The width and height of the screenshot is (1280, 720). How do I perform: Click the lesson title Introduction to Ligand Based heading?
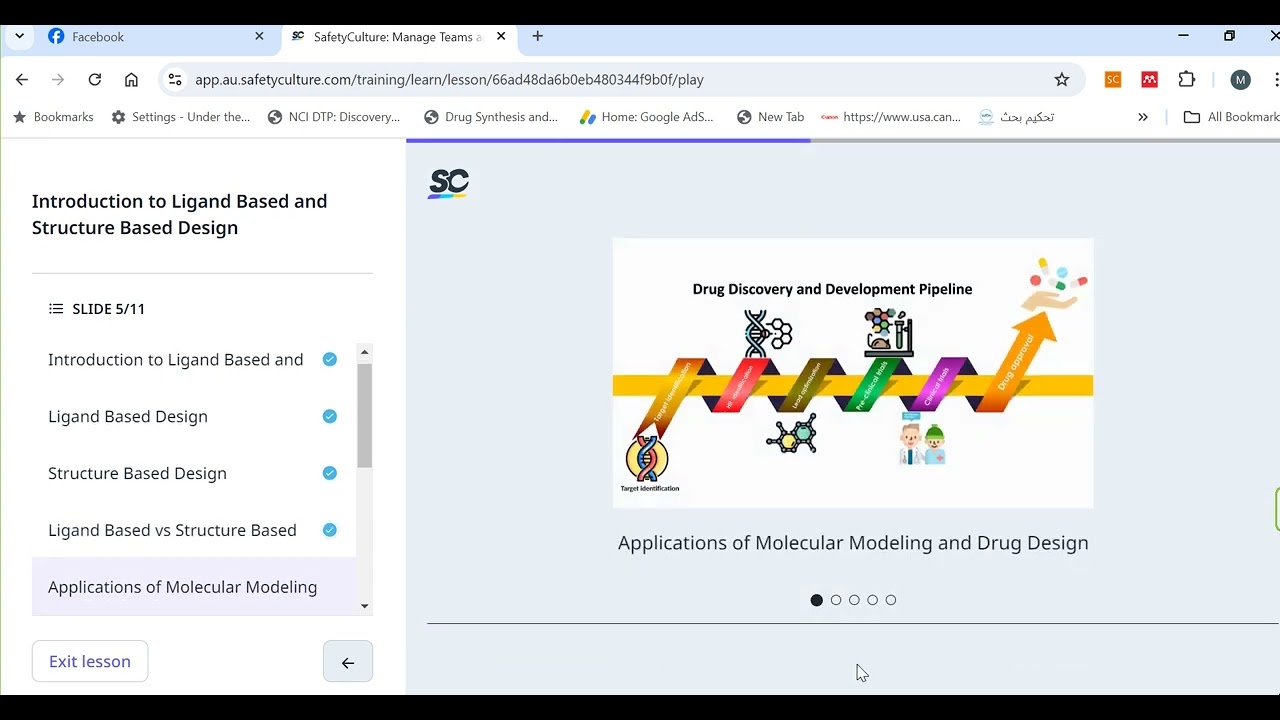(x=180, y=214)
